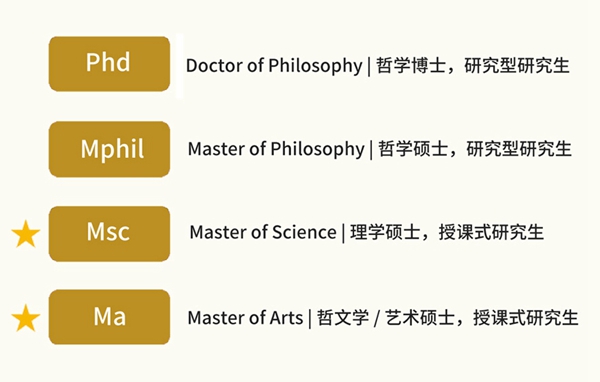
Task: Click 授课式研究生 in the Ma row
Action: [525, 318]
